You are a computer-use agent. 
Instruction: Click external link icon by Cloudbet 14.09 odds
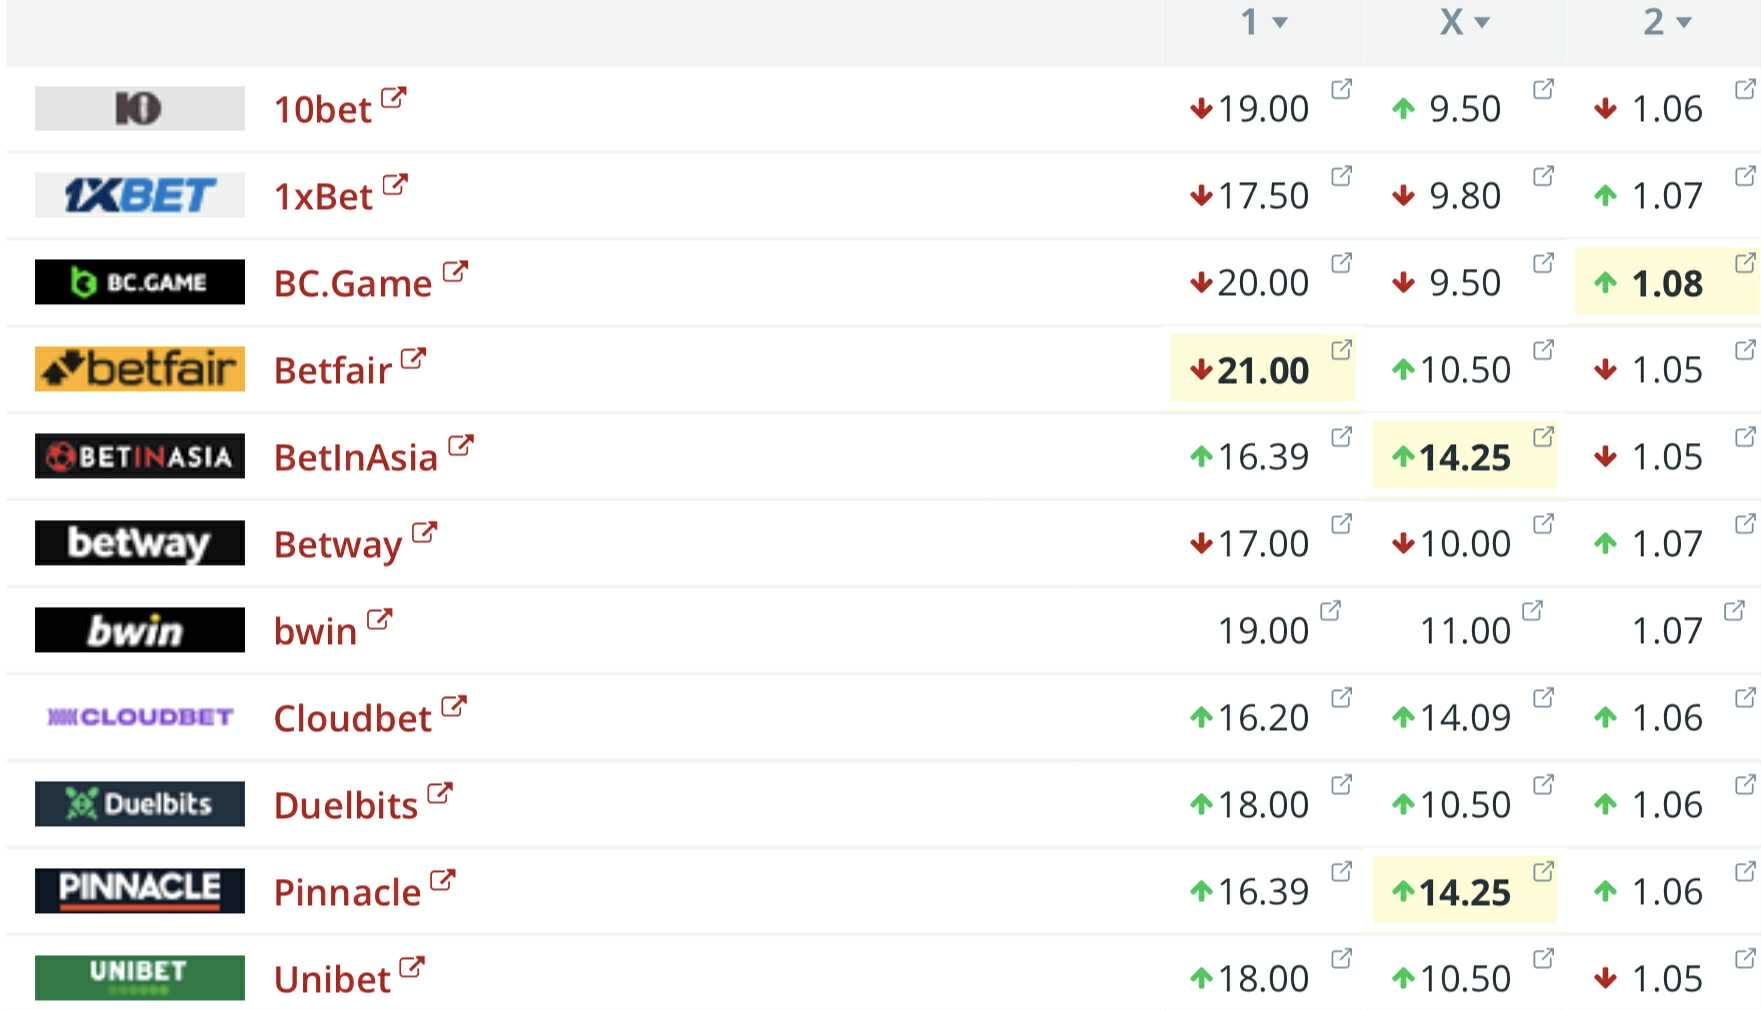[1543, 697]
